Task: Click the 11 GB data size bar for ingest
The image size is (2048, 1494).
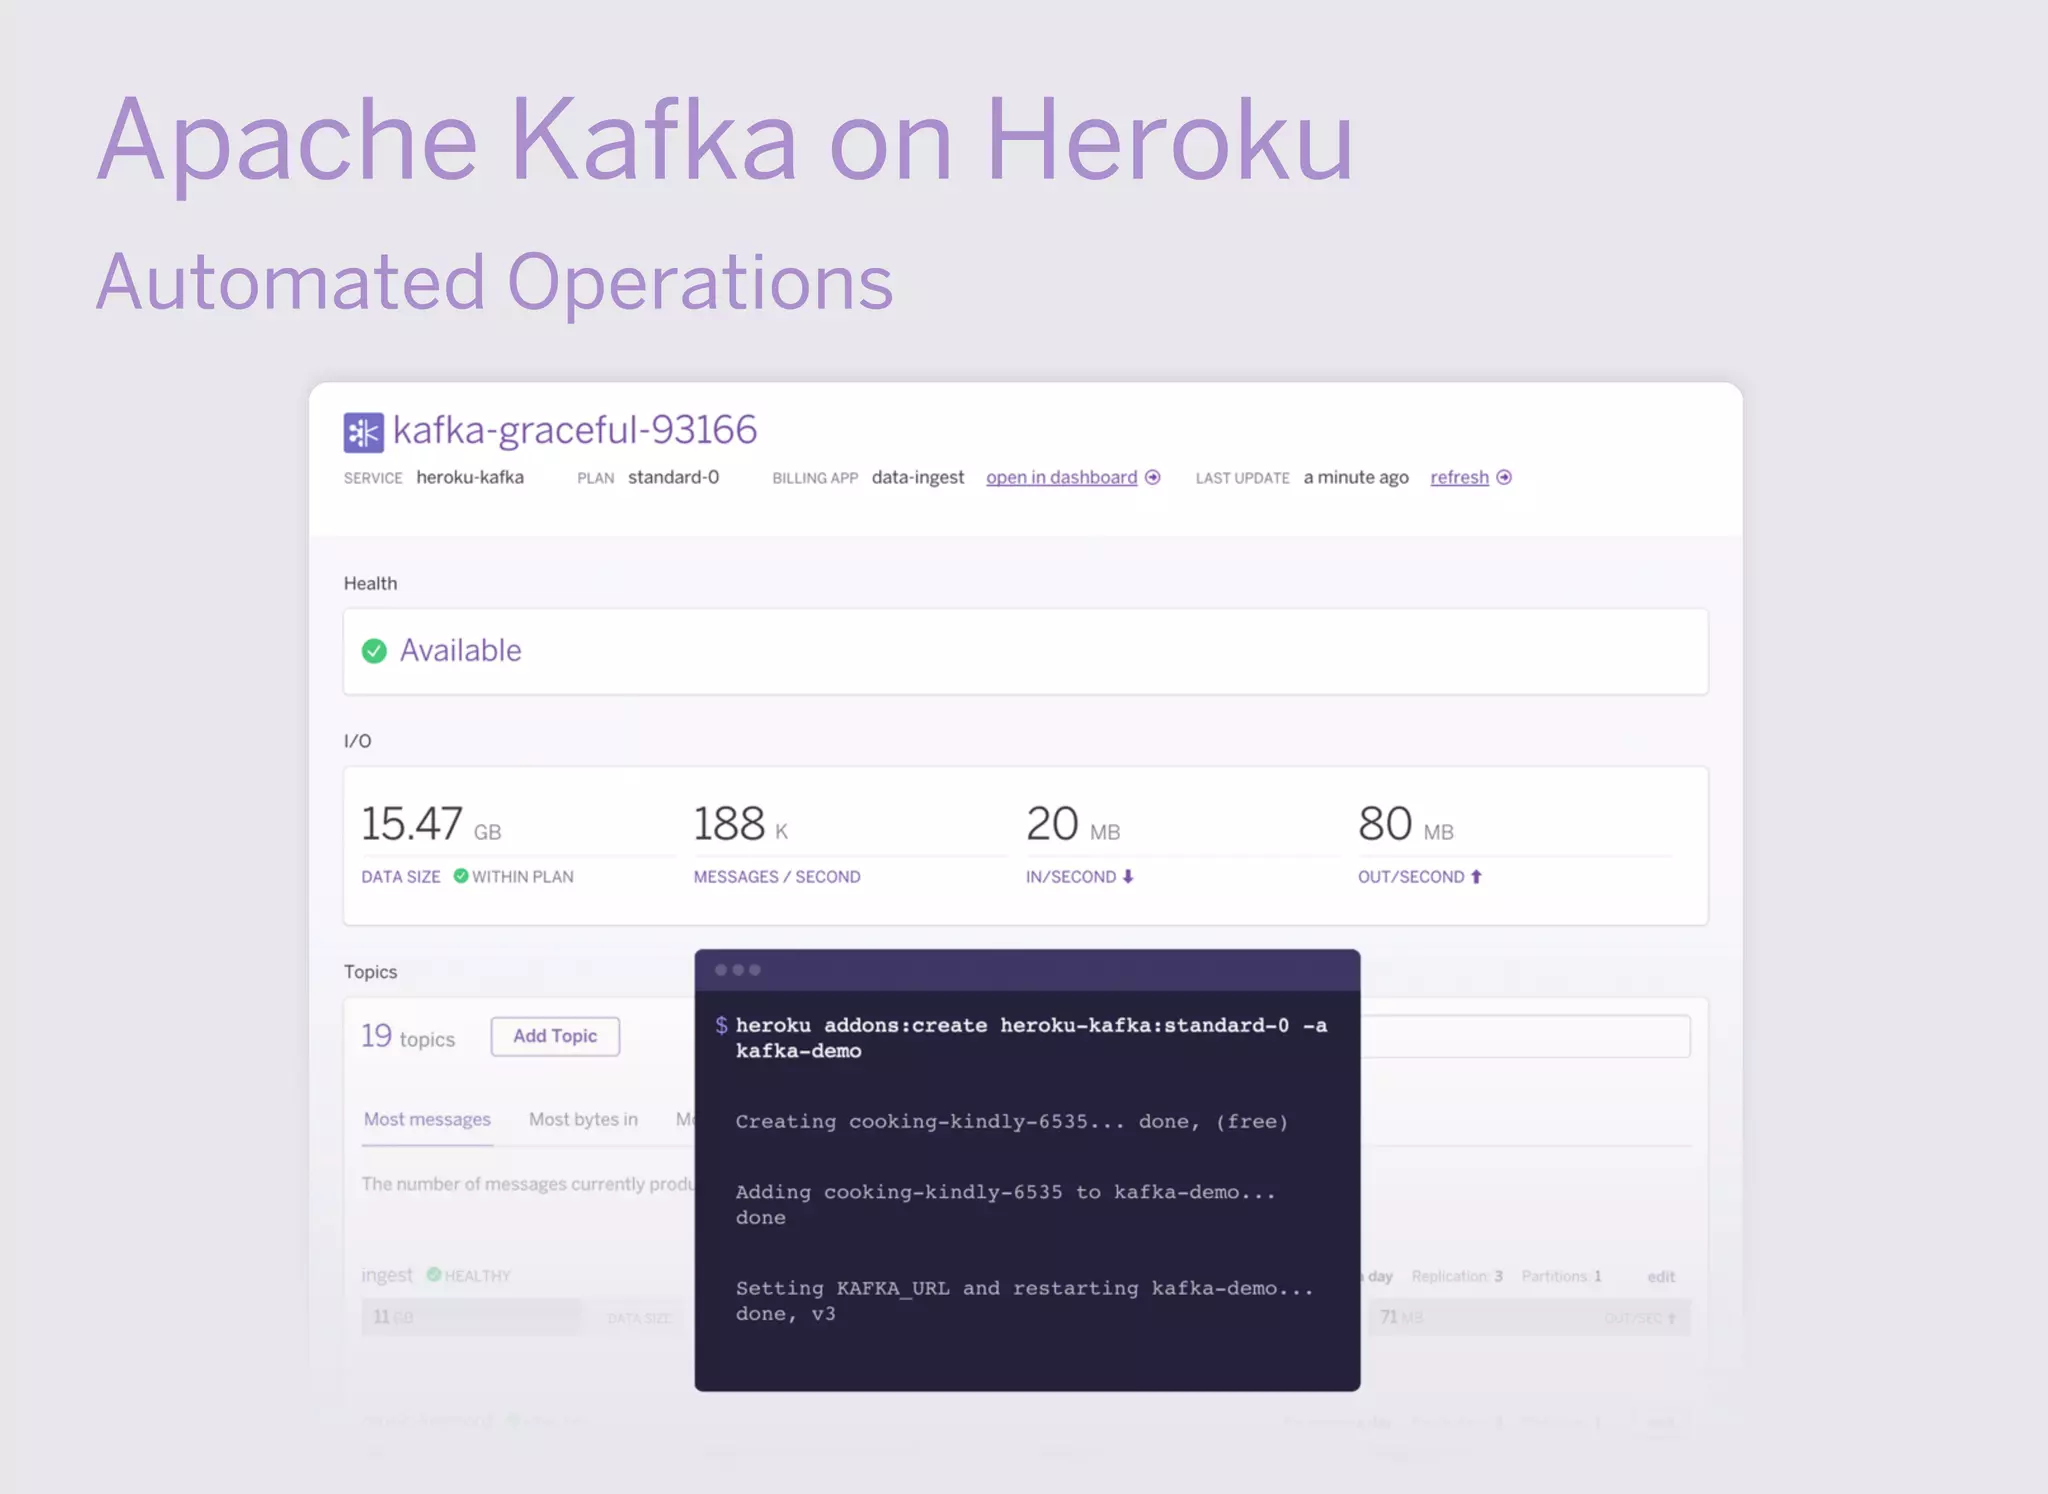Action: pos(471,1317)
